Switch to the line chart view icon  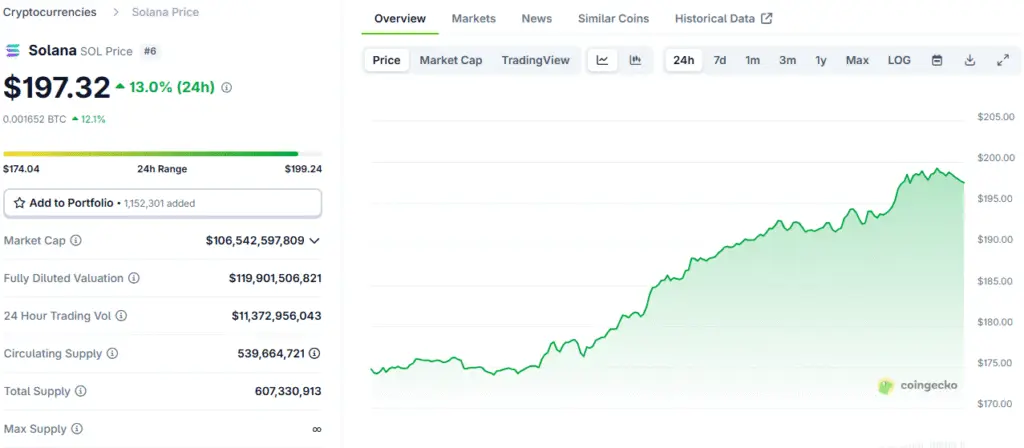click(x=602, y=61)
